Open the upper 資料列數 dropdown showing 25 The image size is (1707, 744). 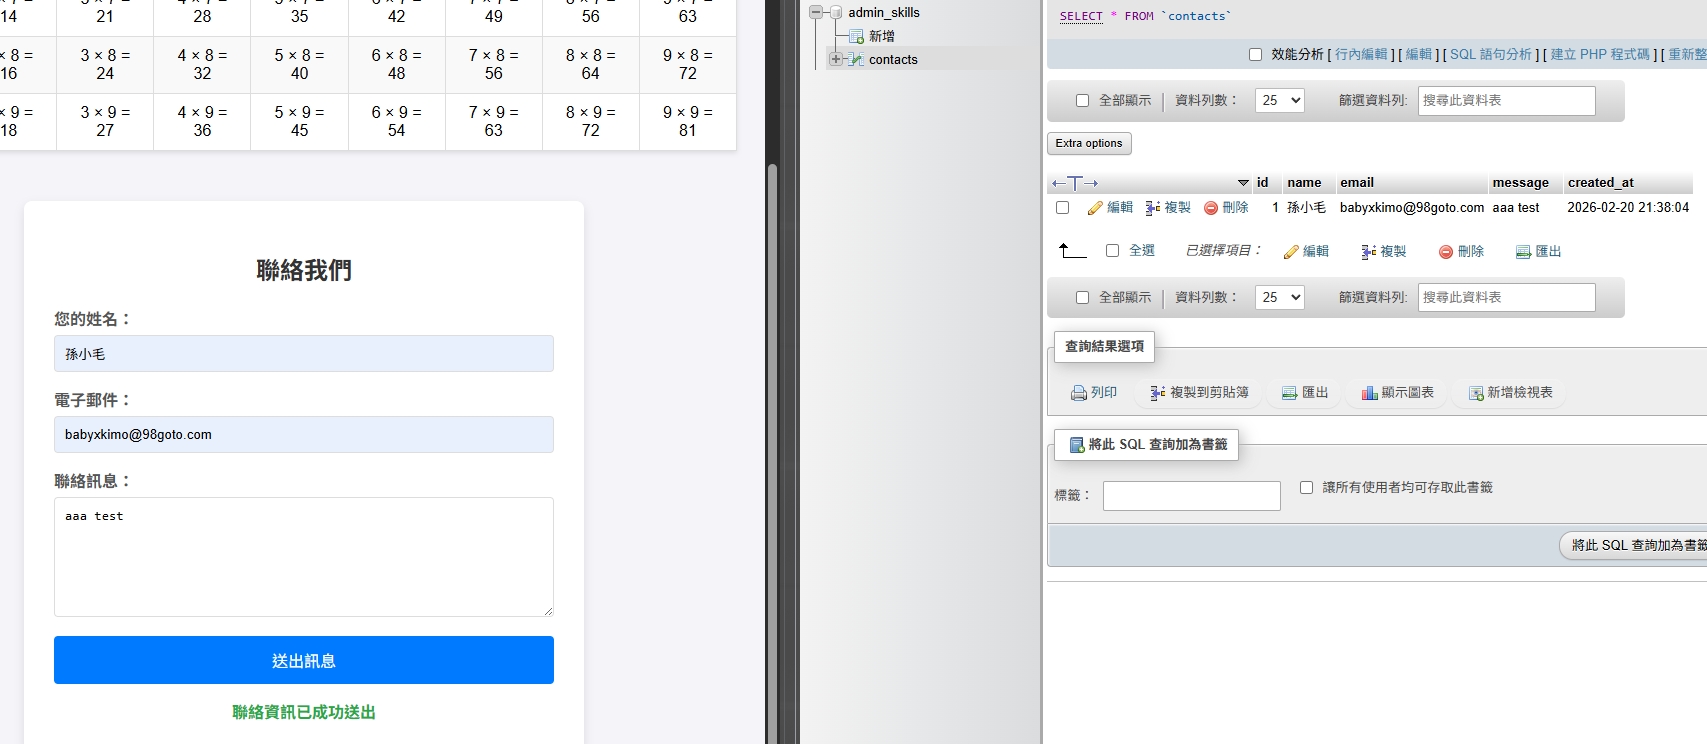tap(1280, 100)
